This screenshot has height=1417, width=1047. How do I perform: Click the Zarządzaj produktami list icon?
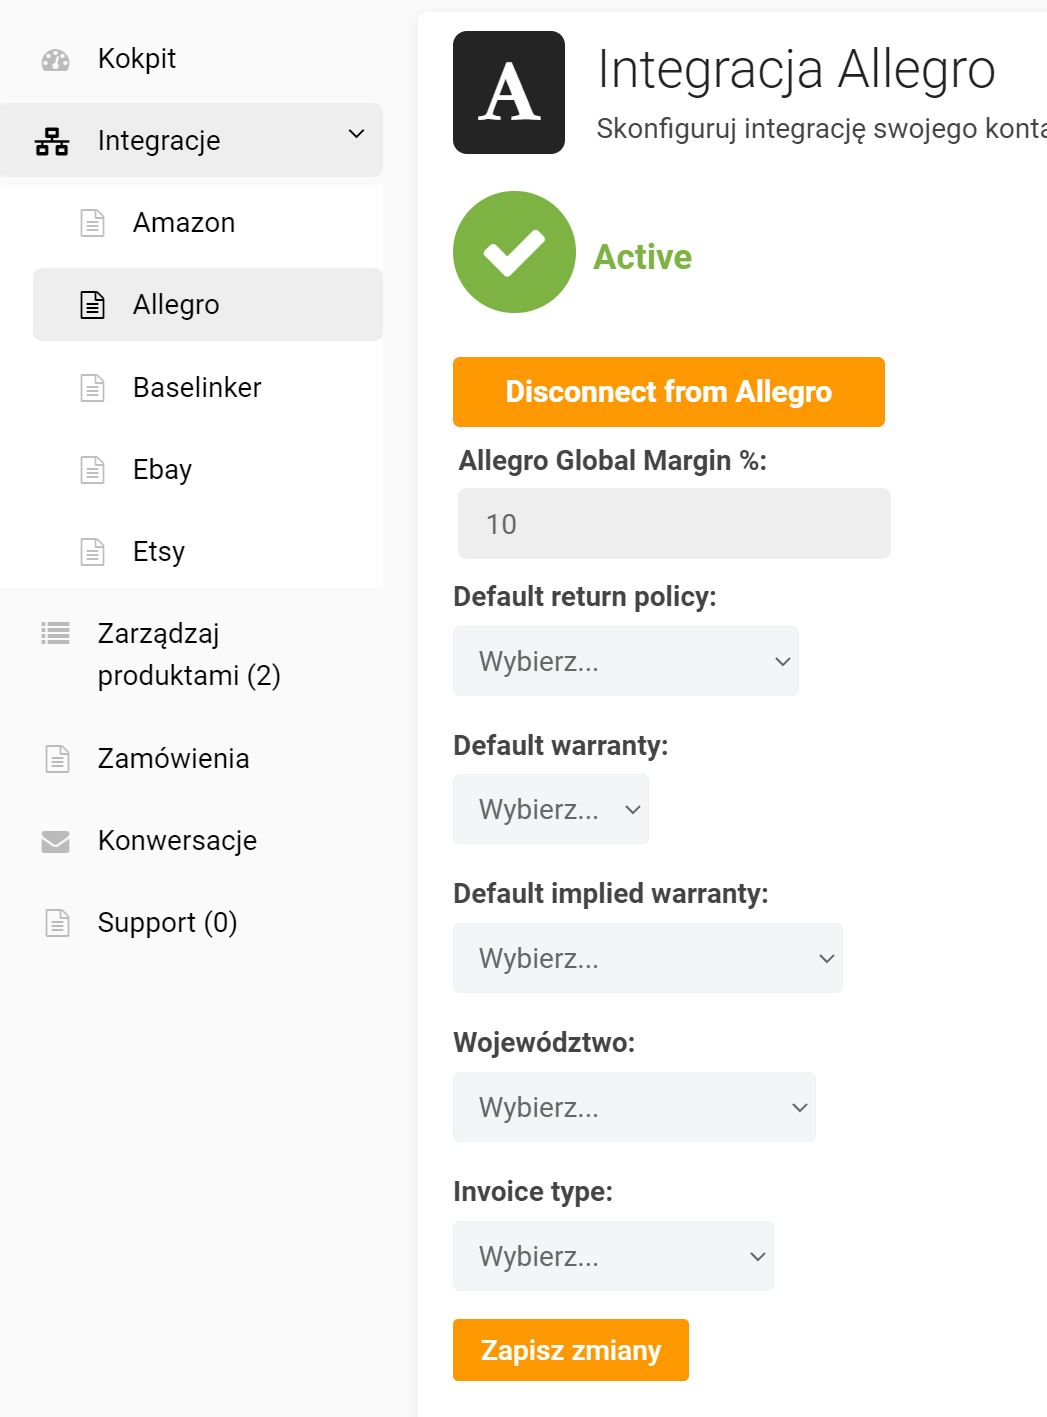click(56, 633)
